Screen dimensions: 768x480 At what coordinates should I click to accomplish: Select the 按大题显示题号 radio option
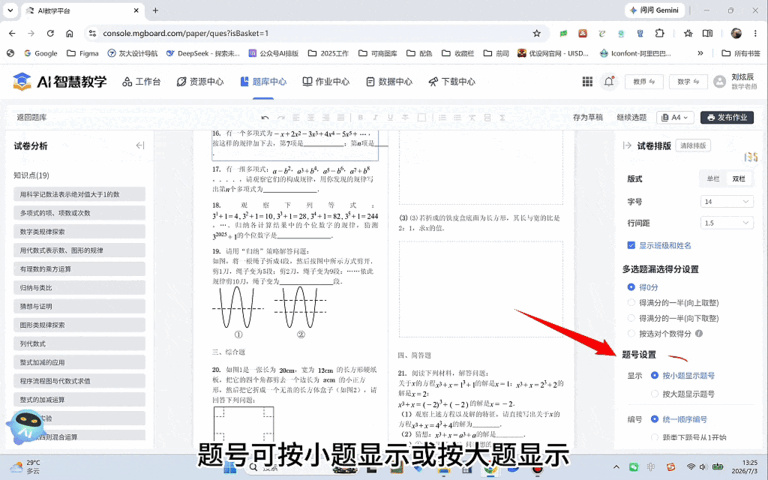click(654, 394)
